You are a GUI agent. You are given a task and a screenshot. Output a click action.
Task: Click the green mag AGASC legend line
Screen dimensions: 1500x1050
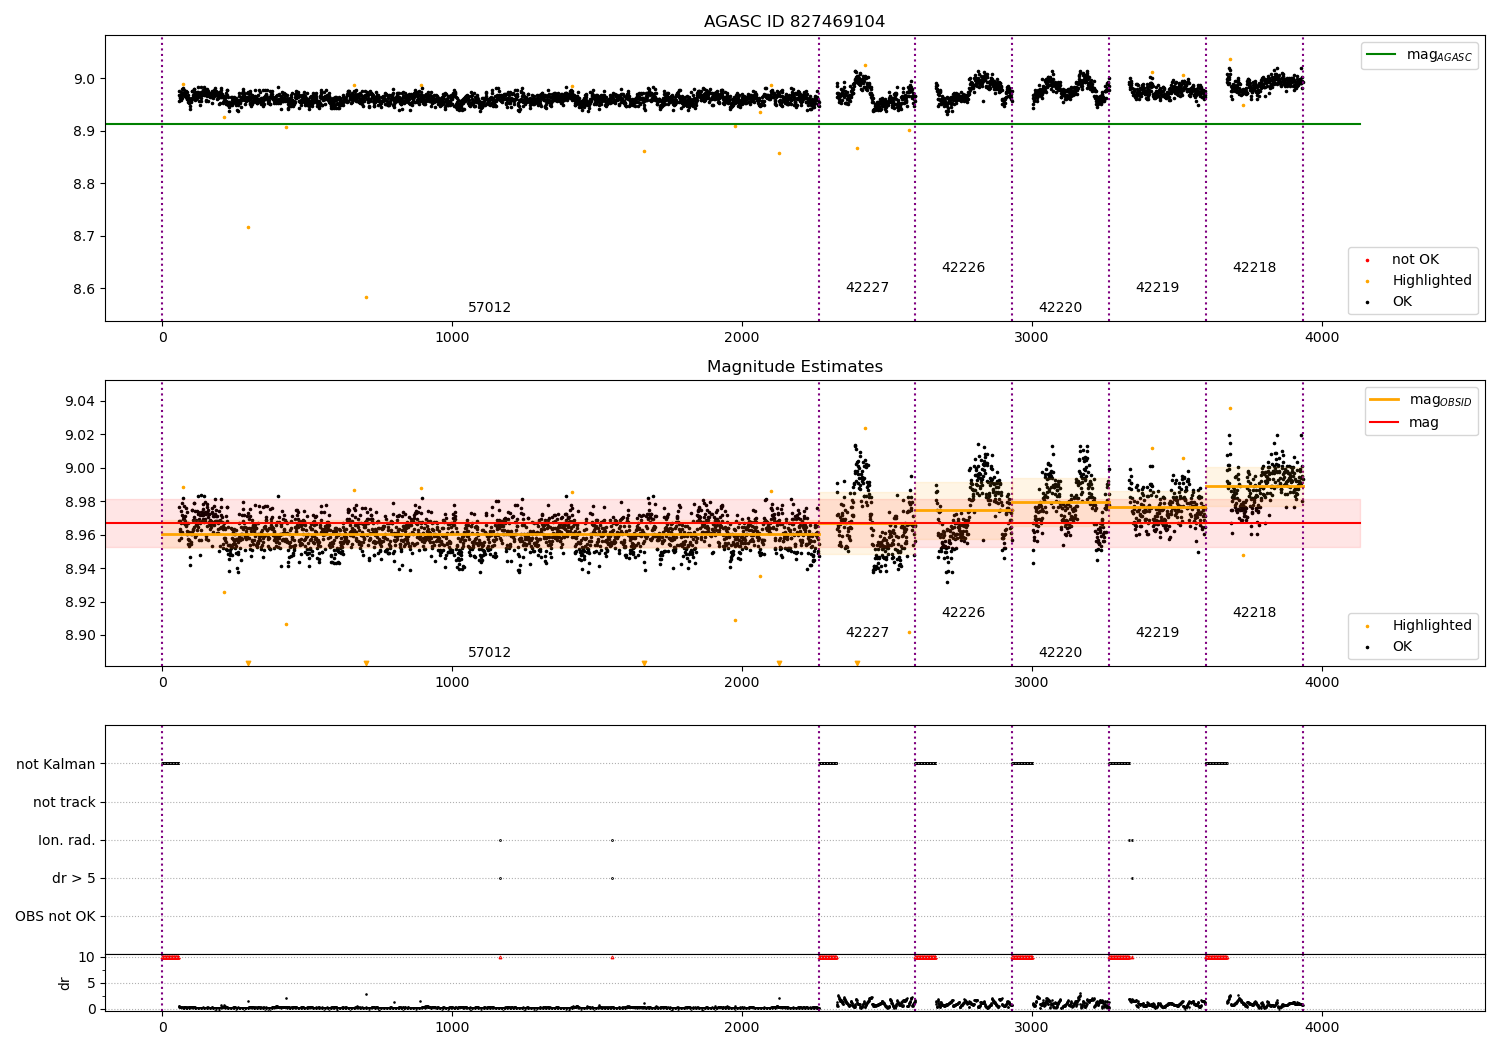tap(1383, 55)
